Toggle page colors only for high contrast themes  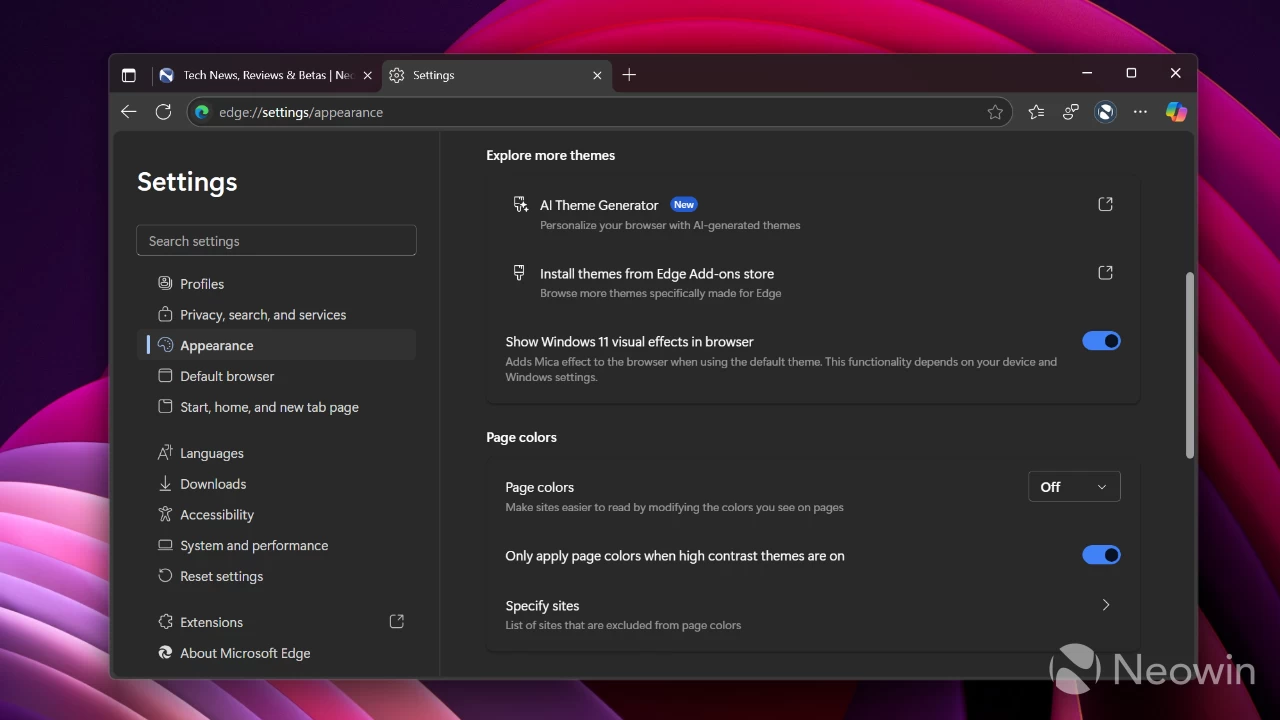point(1101,555)
